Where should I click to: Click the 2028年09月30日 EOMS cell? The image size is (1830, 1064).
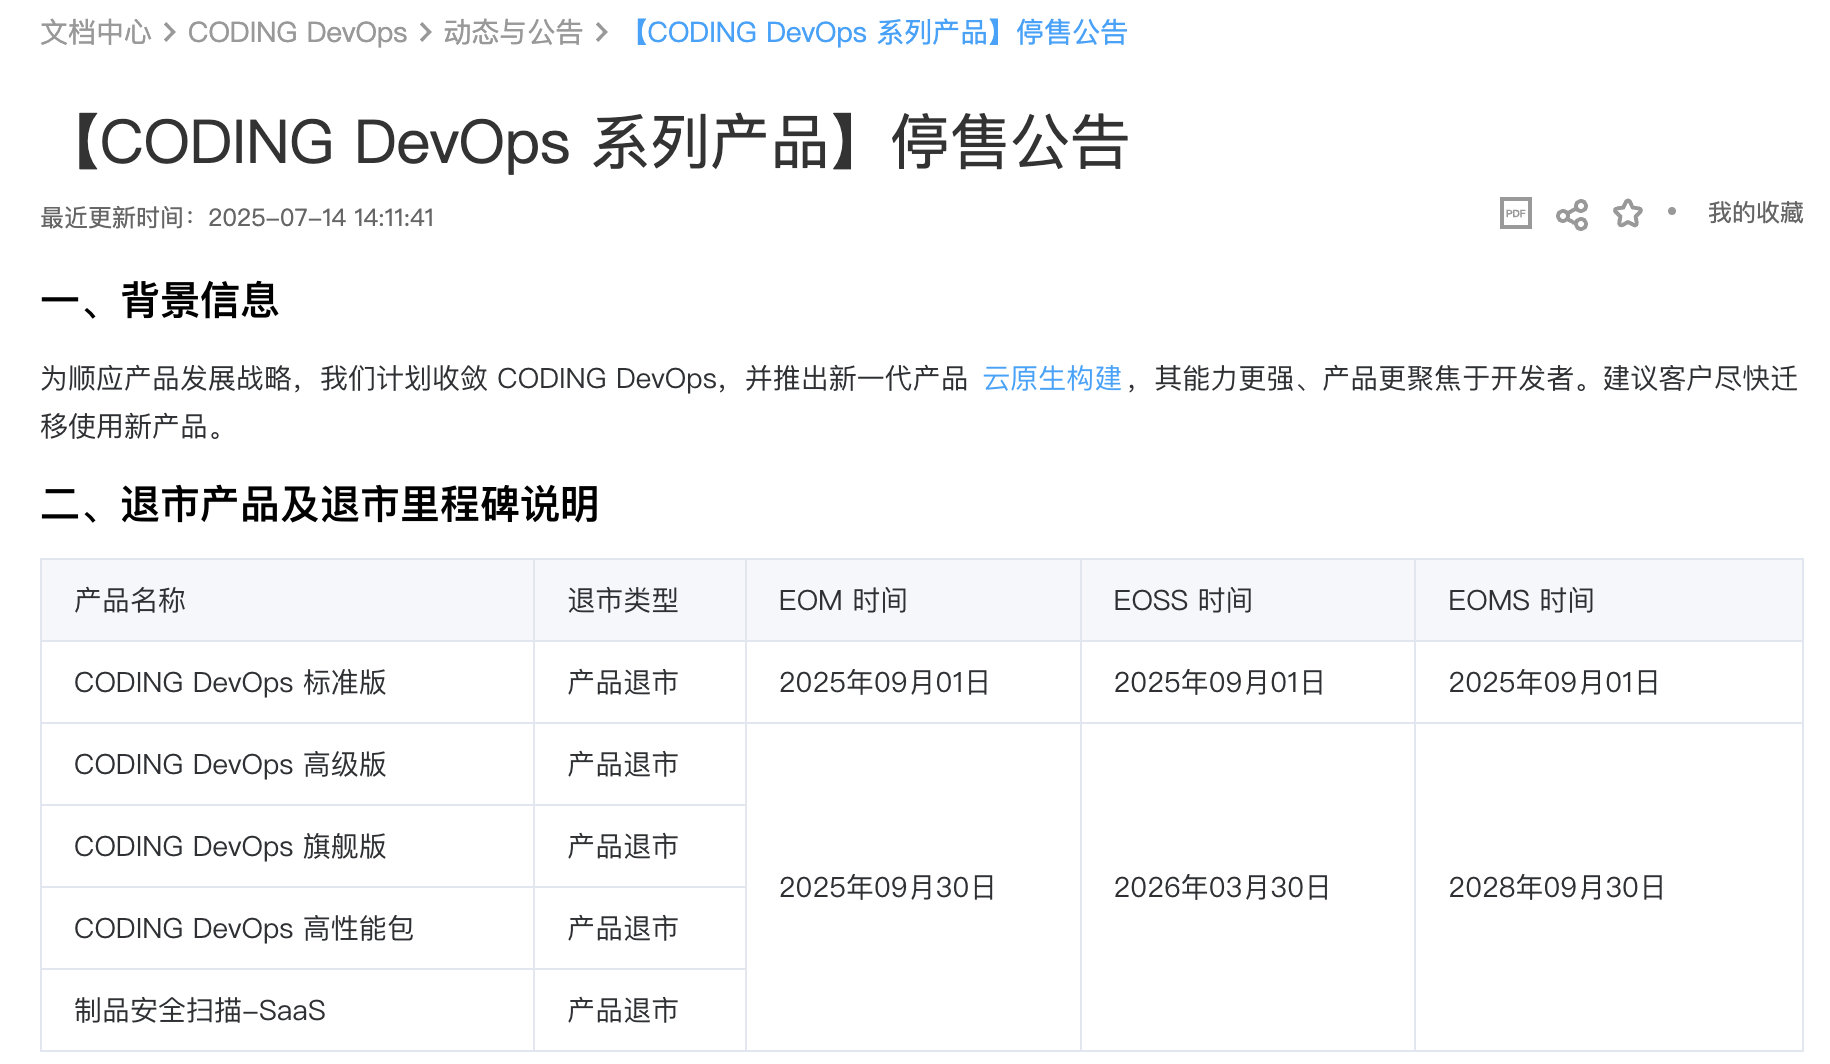tap(1554, 887)
